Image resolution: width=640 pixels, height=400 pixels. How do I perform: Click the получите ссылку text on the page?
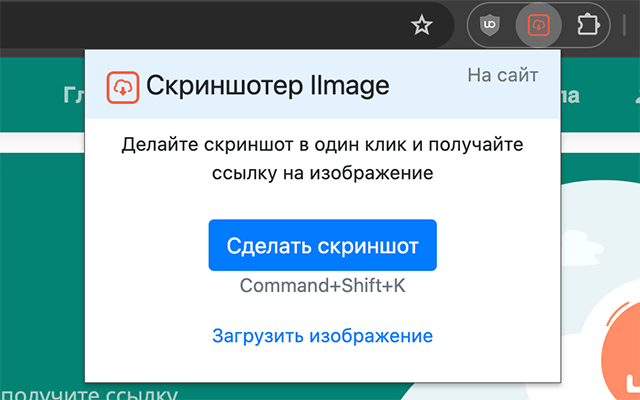[89, 394]
